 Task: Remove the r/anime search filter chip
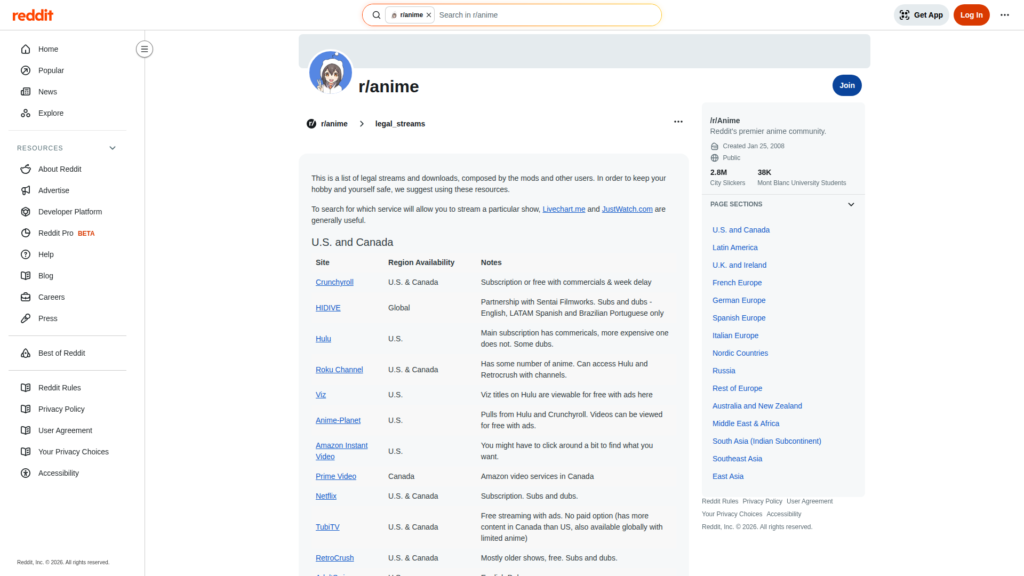tap(429, 15)
